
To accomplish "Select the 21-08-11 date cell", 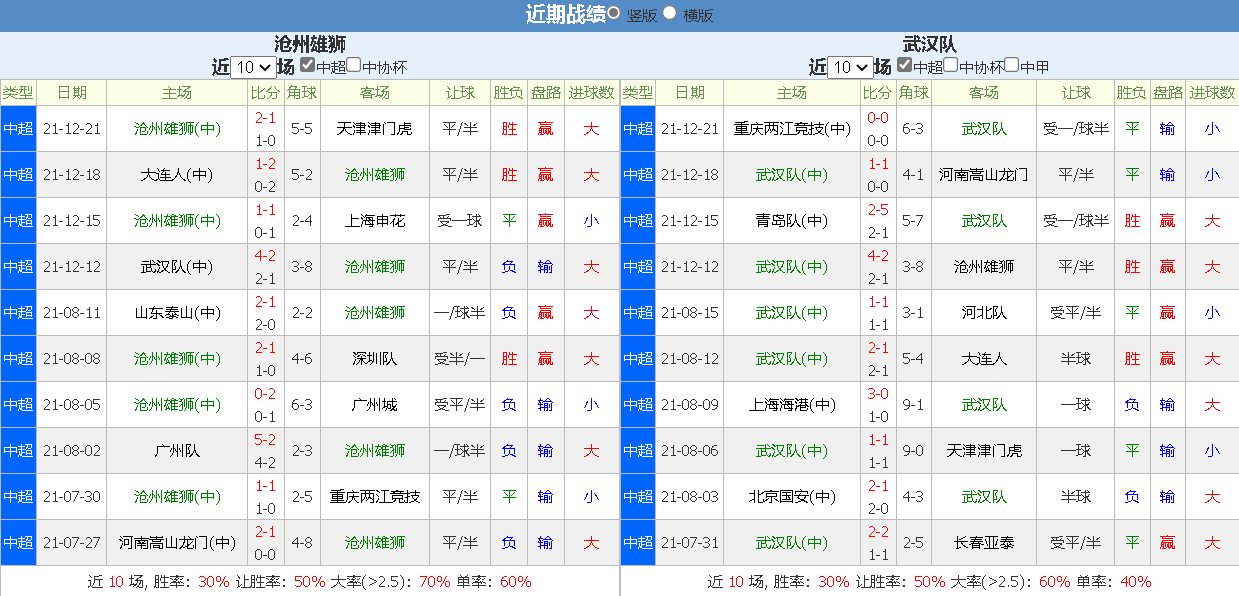I will pyautogui.click(x=72, y=312).
